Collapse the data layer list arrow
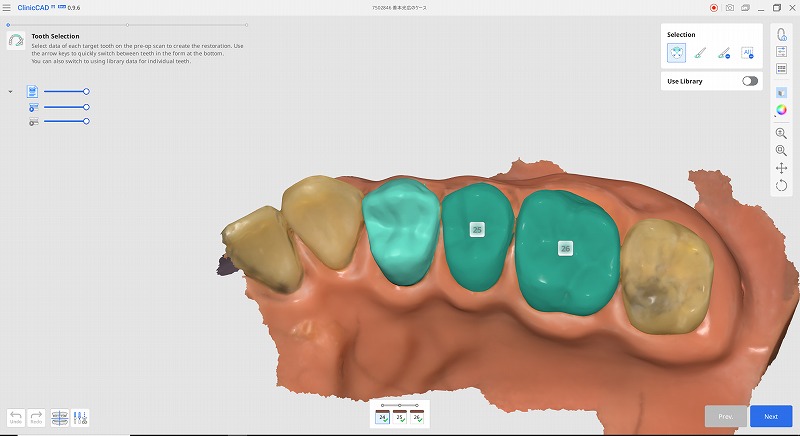800x436 pixels. tap(10, 91)
